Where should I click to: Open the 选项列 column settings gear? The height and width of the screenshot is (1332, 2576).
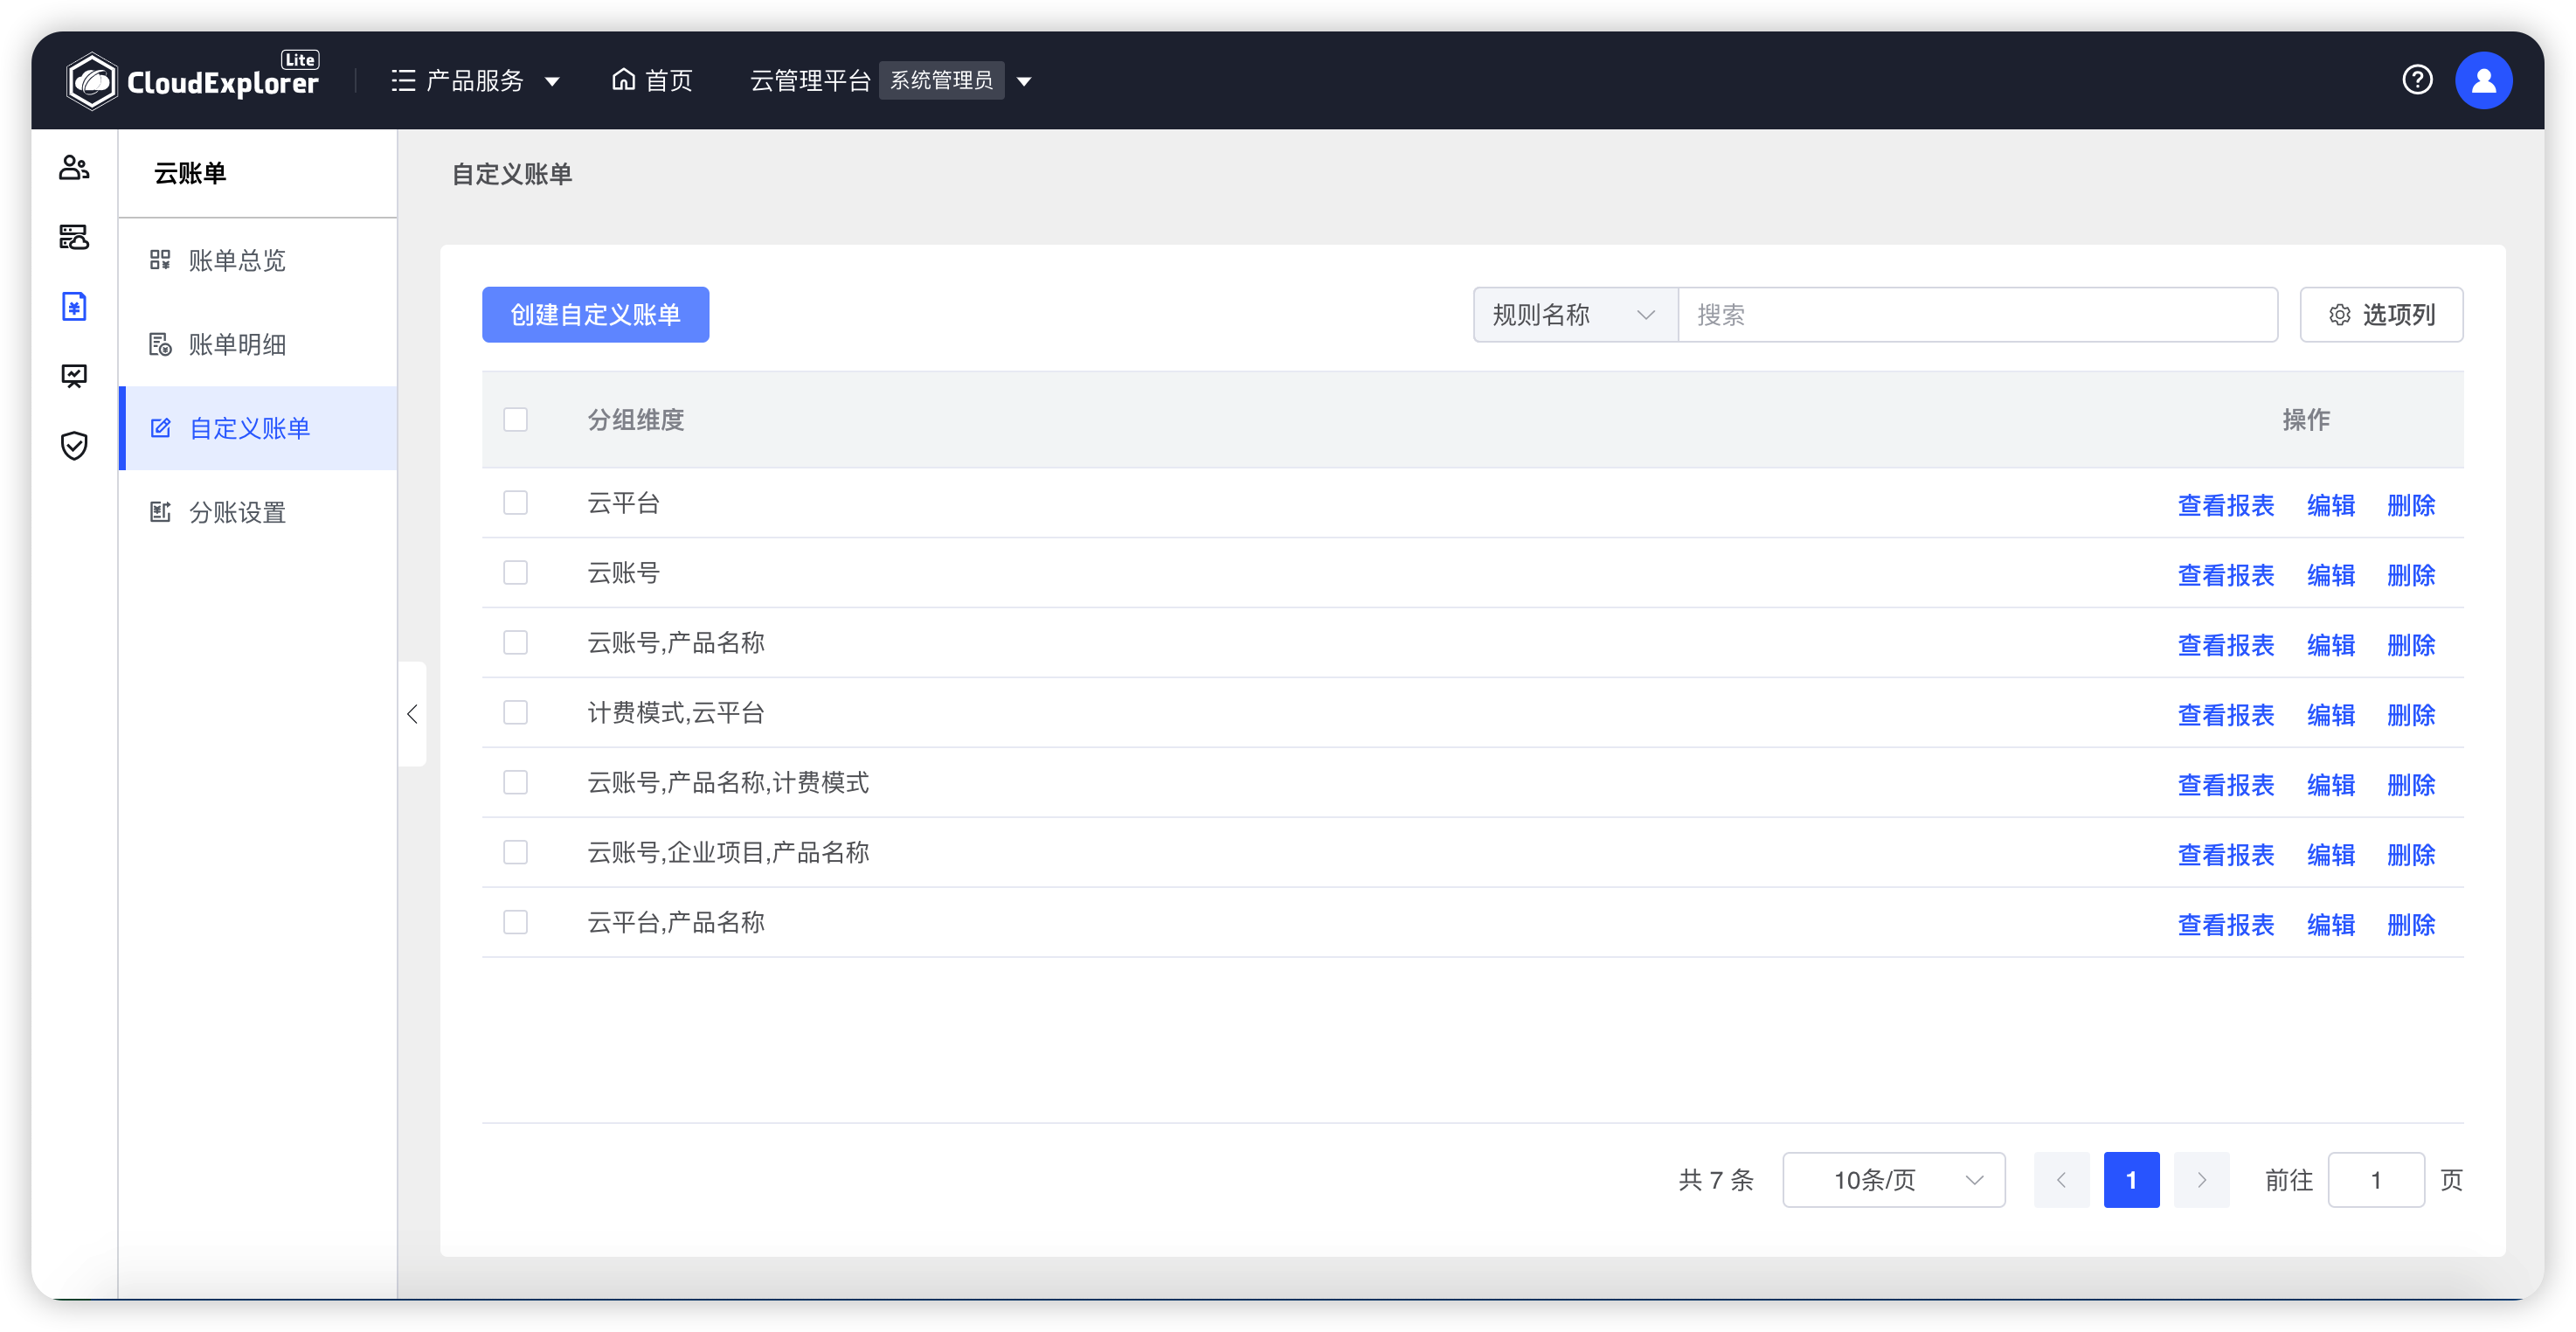tap(2381, 314)
